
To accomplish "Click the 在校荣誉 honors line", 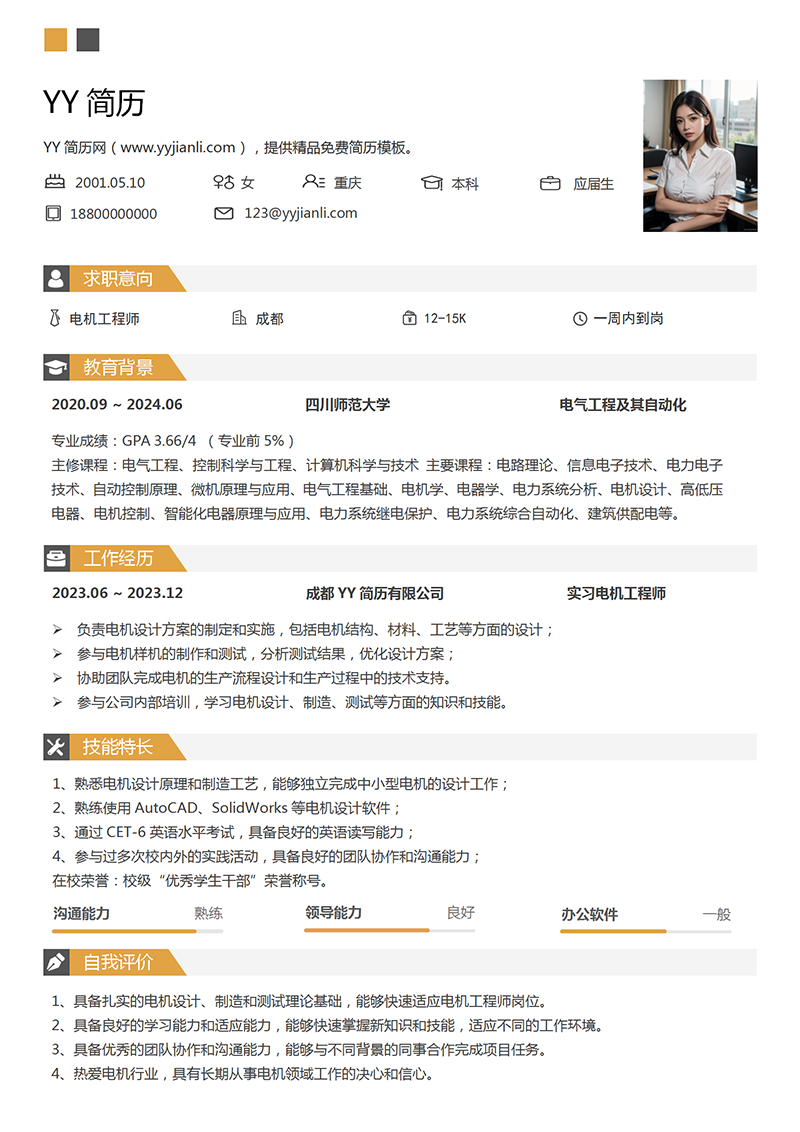I will (x=190, y=881).
